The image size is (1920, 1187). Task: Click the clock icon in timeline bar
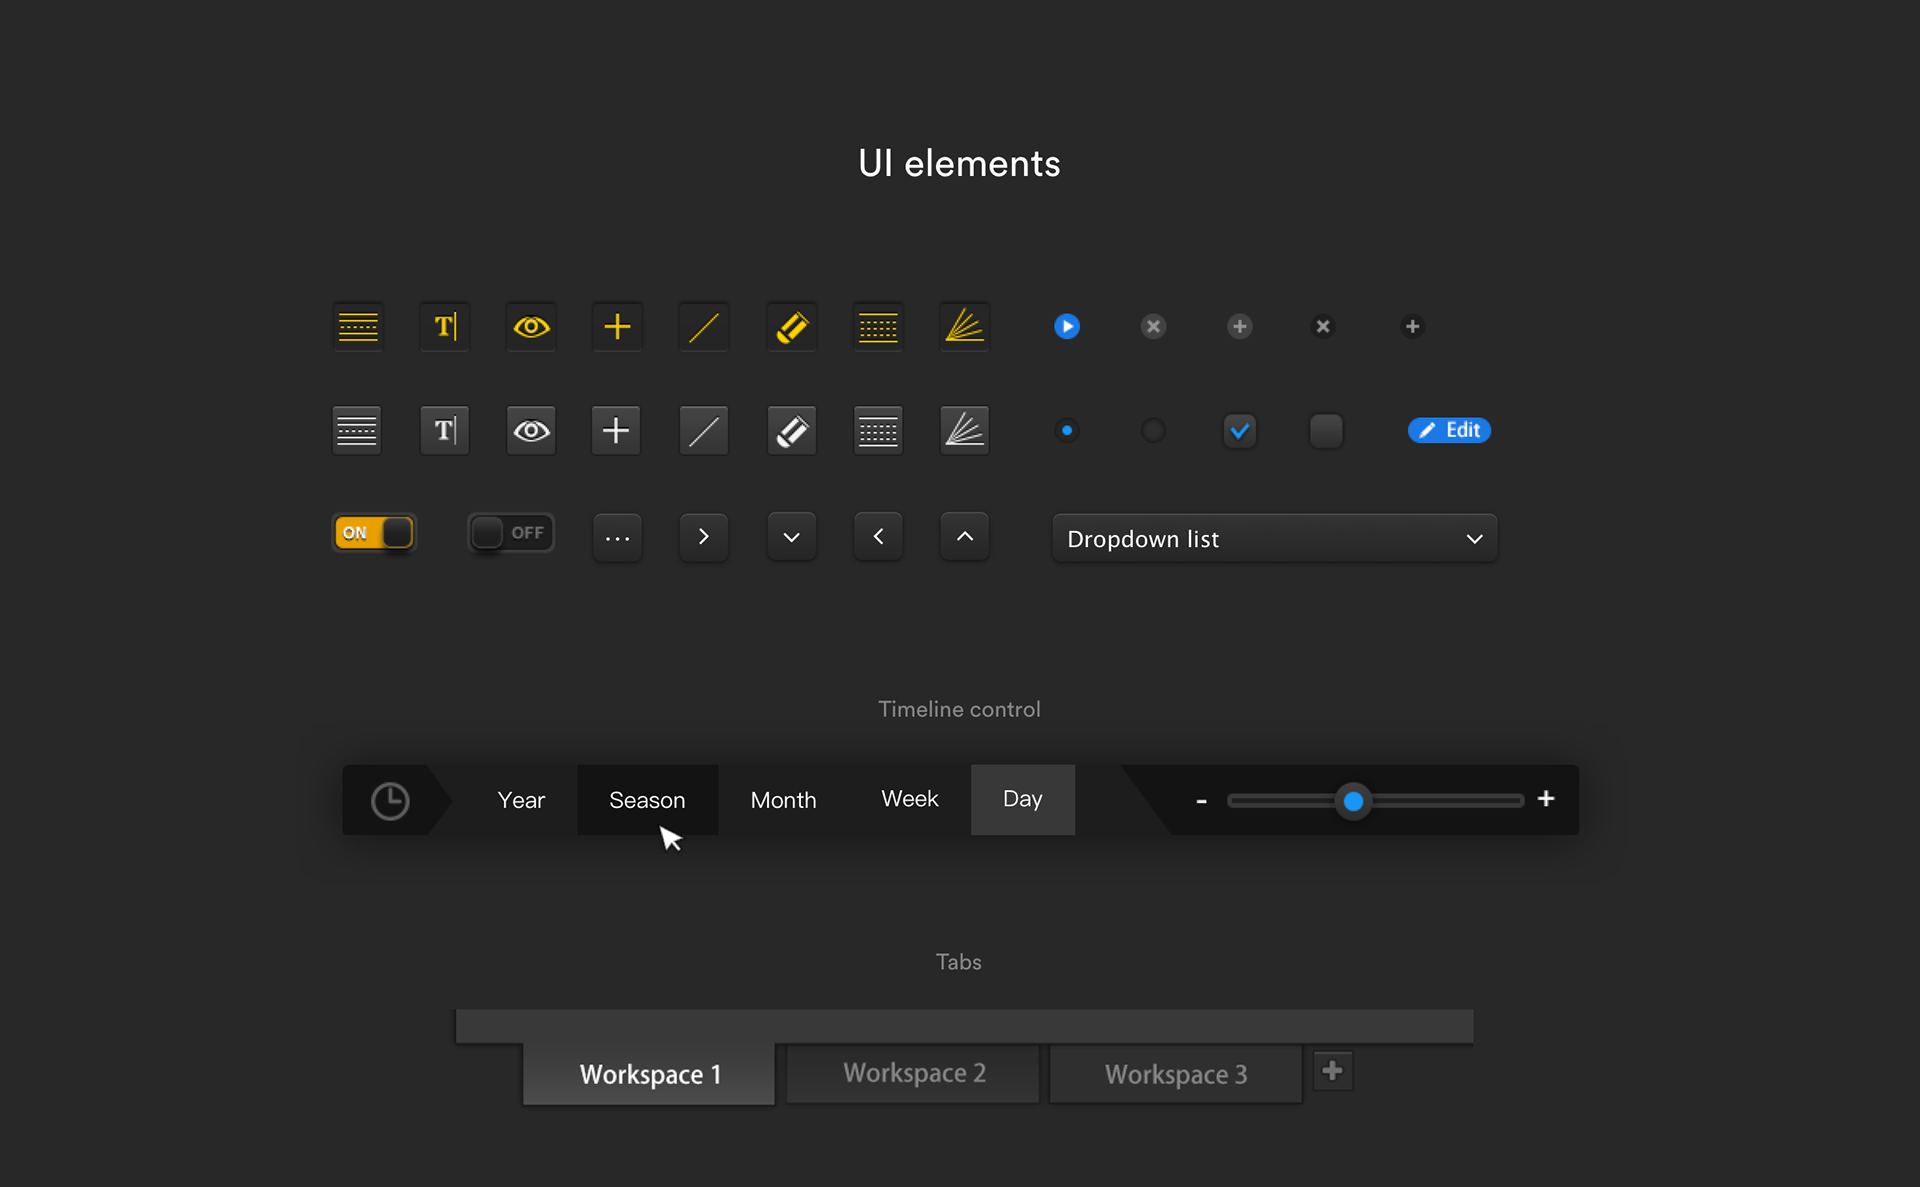point(390,801)
